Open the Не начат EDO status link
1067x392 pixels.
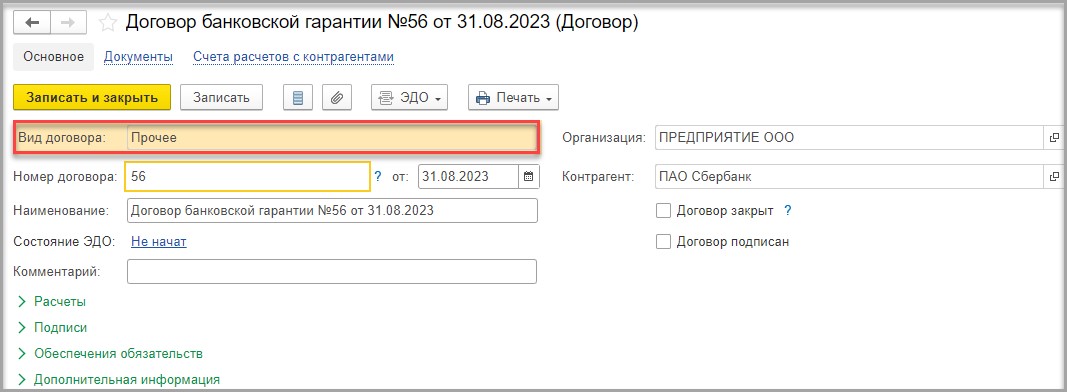(159, 242)
